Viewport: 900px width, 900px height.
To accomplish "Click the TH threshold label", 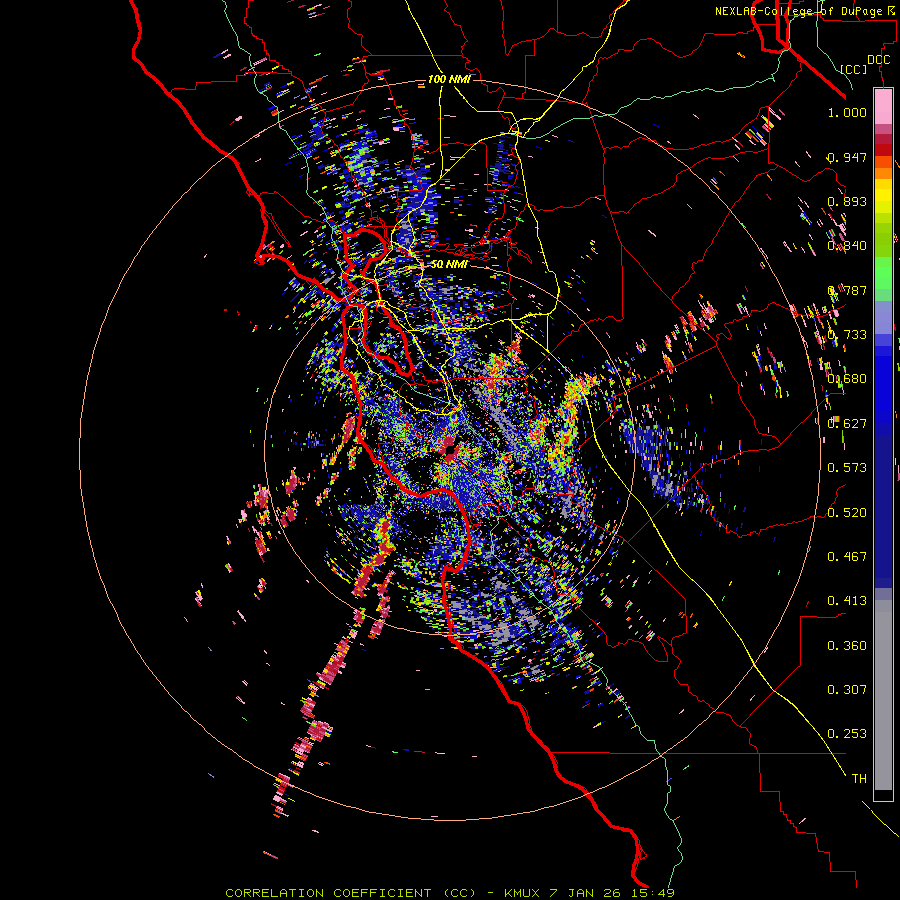I will tap(859, 779).
